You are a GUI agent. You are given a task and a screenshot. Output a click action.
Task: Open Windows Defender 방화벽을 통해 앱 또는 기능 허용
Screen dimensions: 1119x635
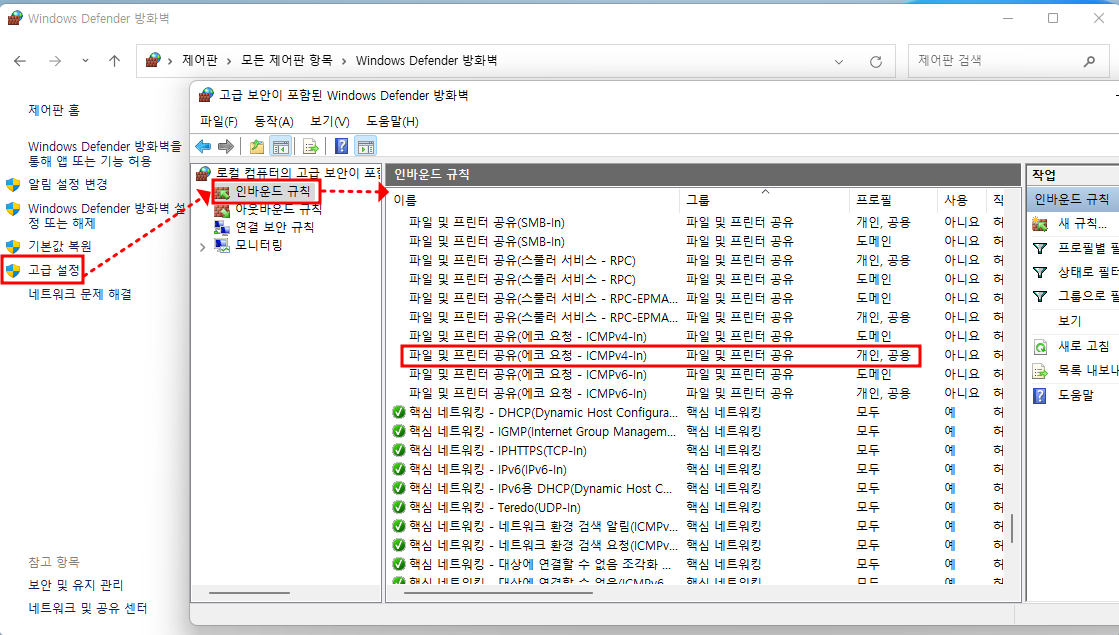tap(105, 153)
